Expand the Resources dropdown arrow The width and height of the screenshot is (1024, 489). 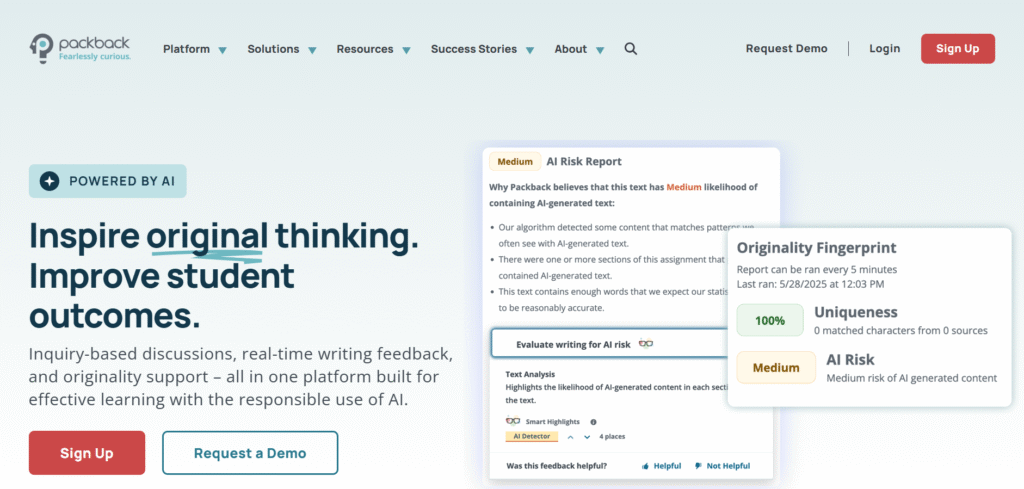406,50
